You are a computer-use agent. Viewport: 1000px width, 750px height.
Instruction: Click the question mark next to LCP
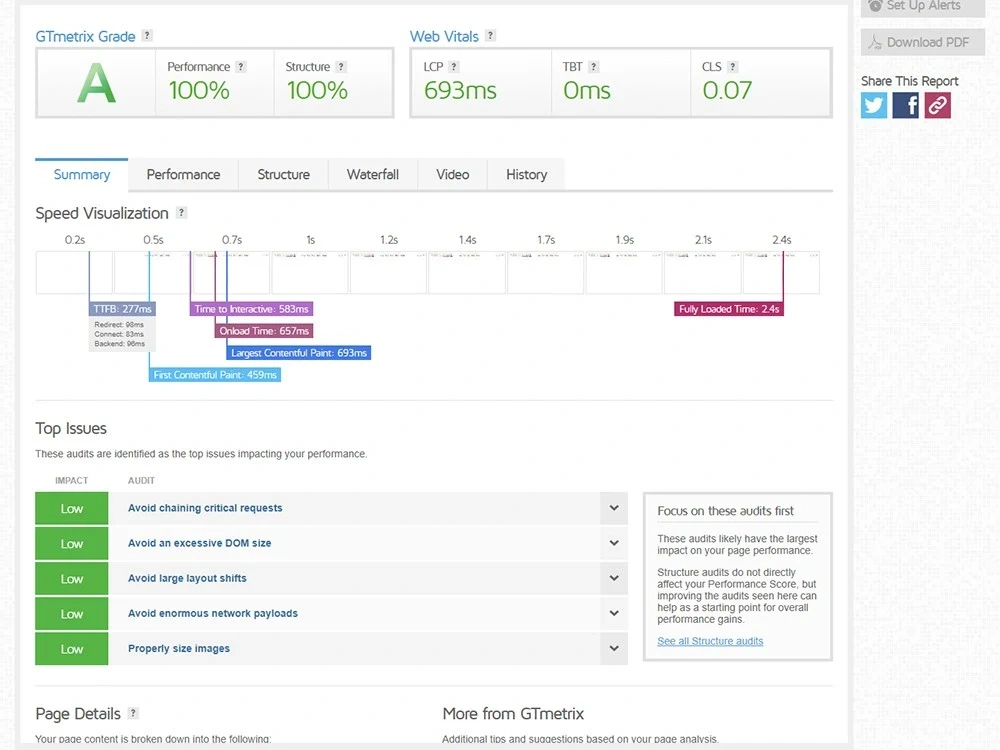[454, 66]
